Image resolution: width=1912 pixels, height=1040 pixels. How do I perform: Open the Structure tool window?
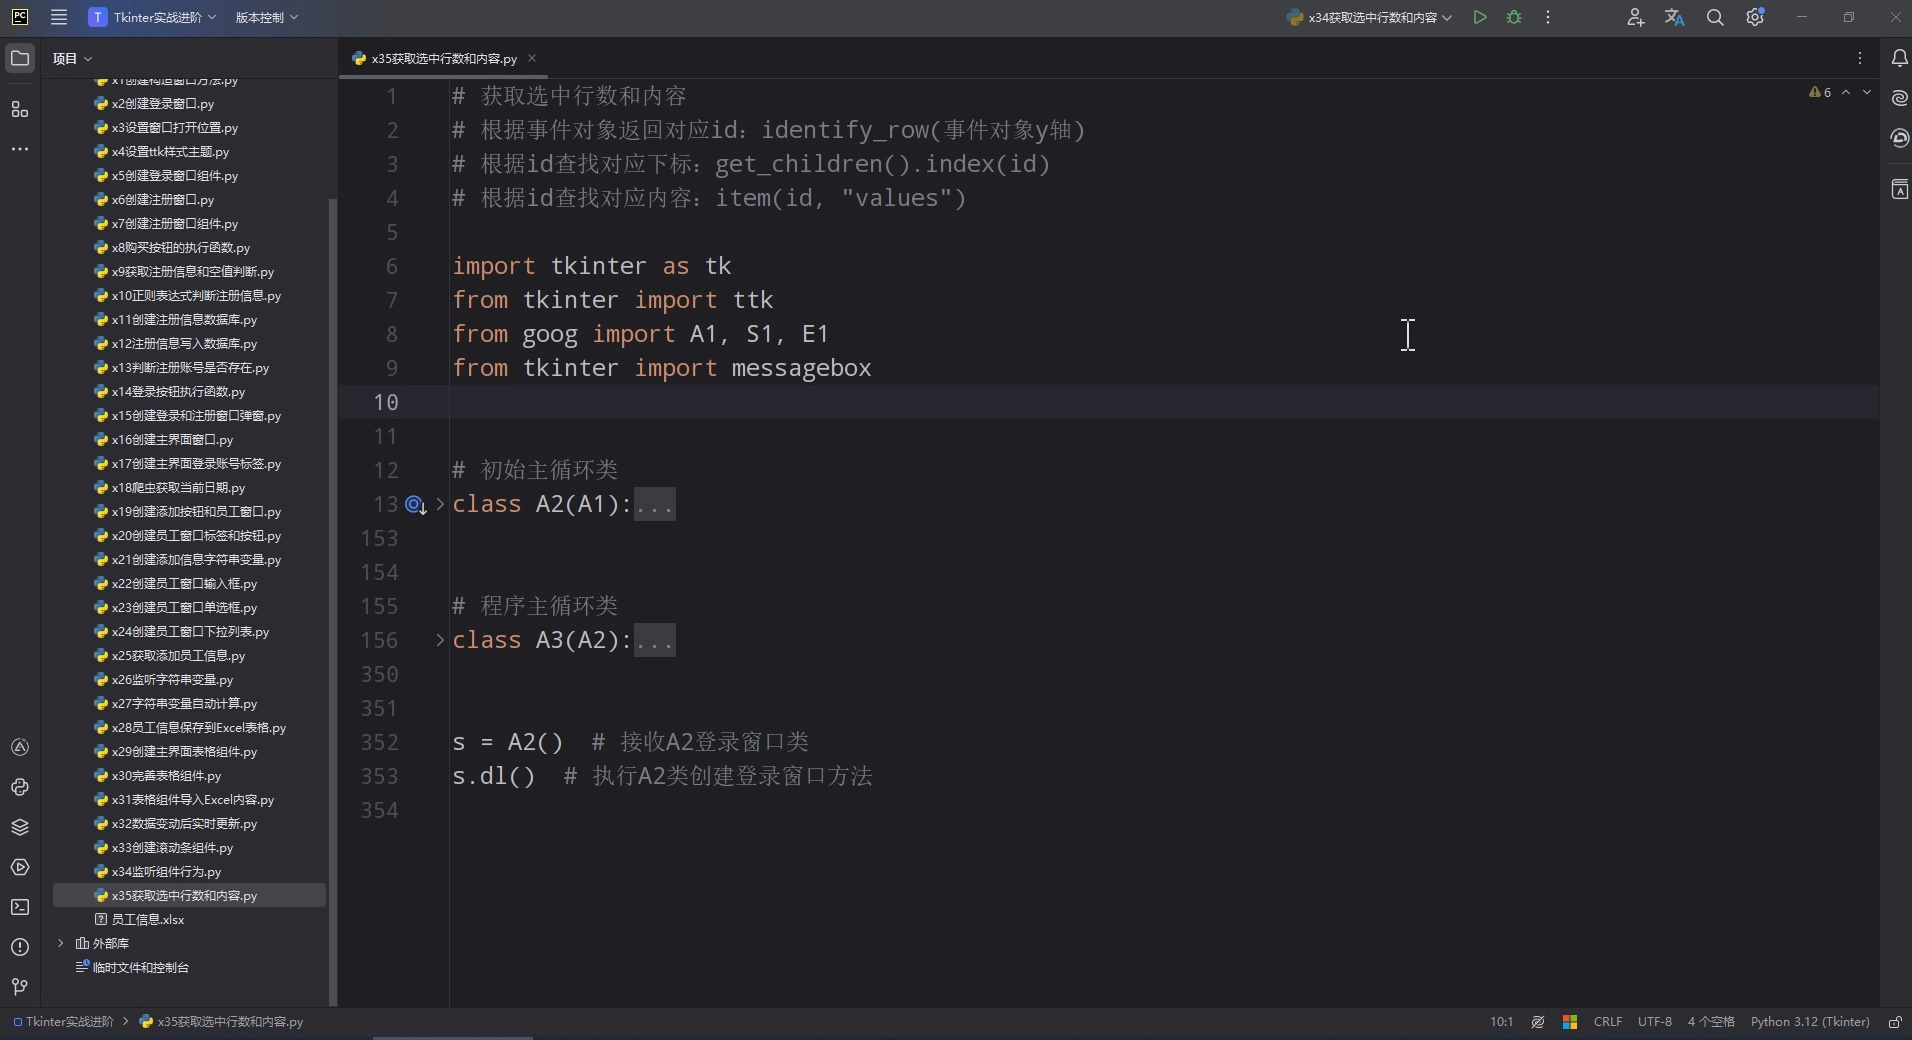click(x=20, y=110)
